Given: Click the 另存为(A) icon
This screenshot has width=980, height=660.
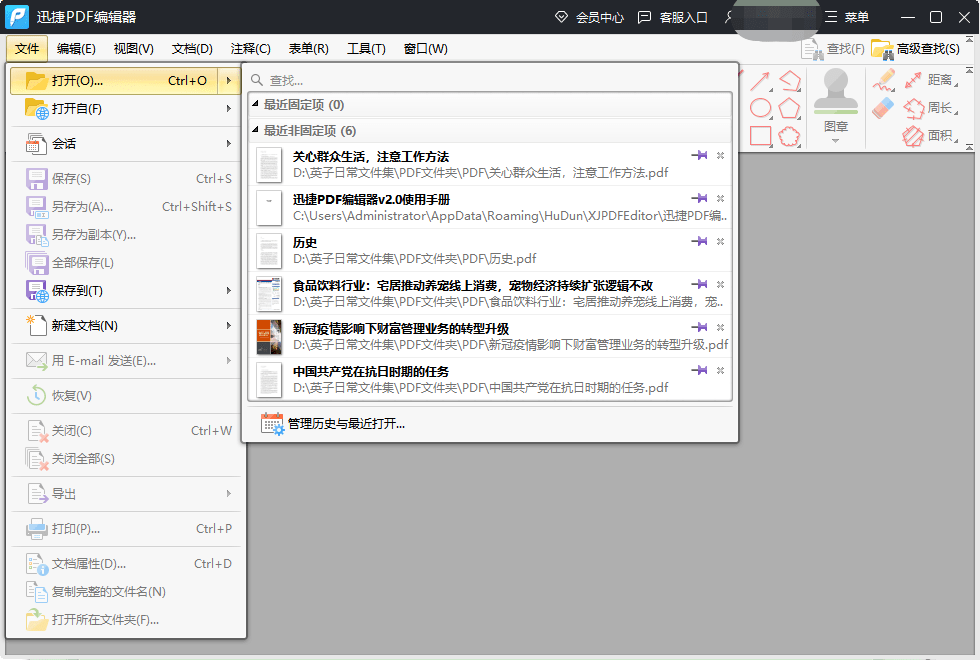Looking at the screenshot, I should [36, 207].
